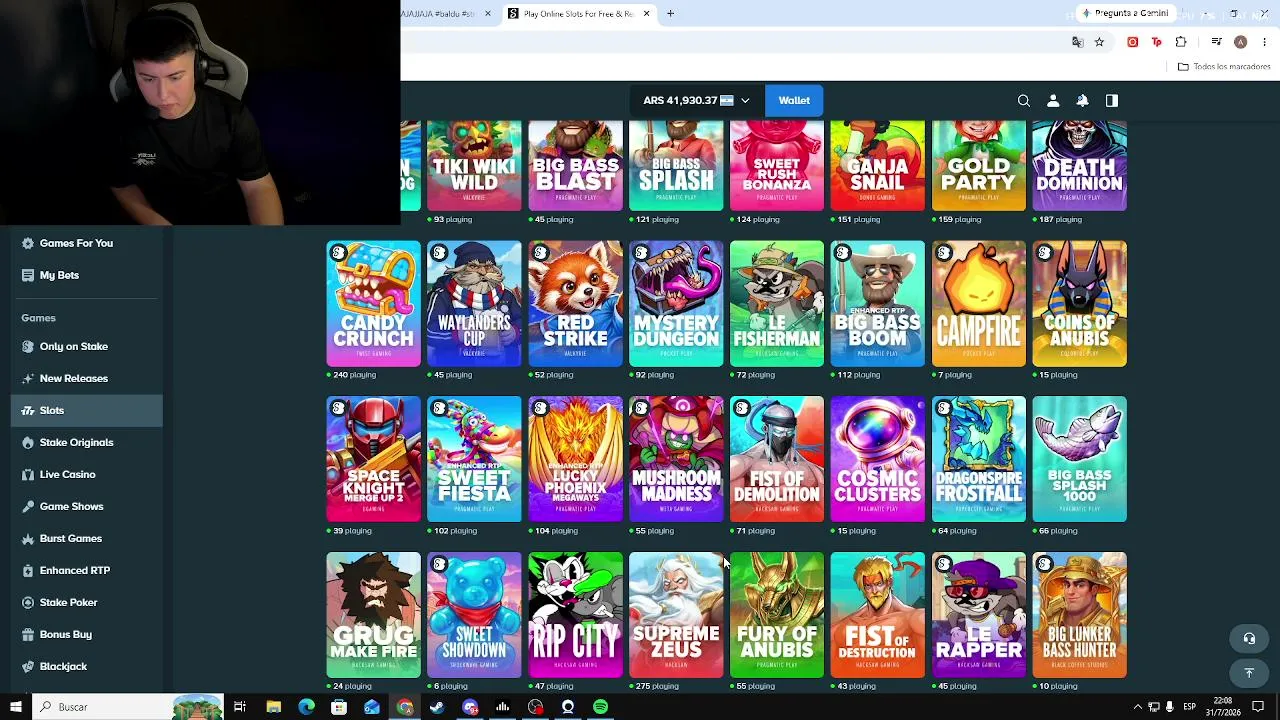Viewport: 1280px width, 720px height.
Task: Open Todos los marcadores bookmarks folder
Action: point(1224,67)
